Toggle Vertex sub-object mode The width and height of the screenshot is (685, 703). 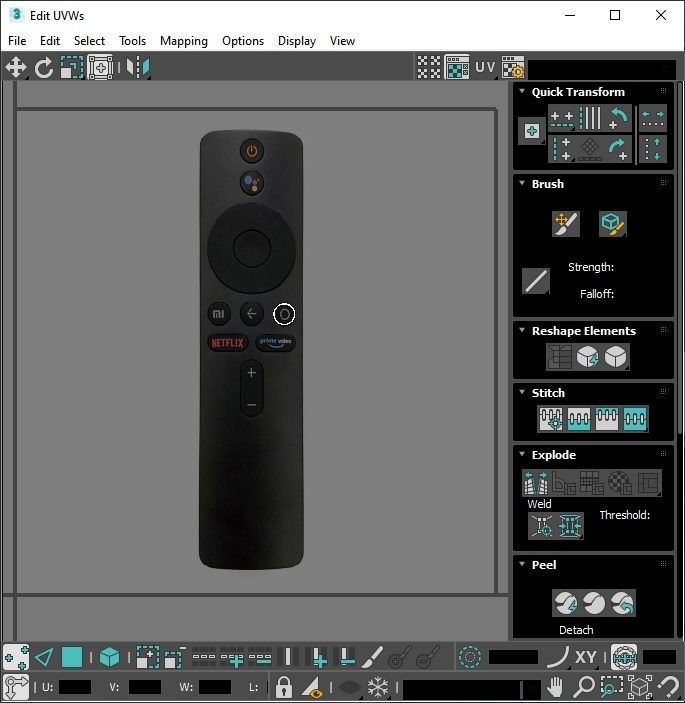tap(16, 657)
